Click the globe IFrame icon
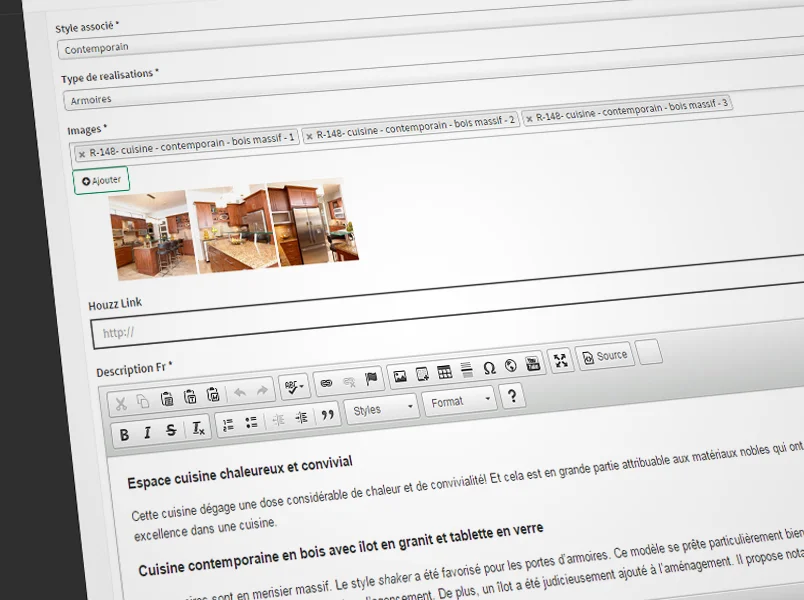This screenshot has height=600, width=804. (x=511, y=365)
